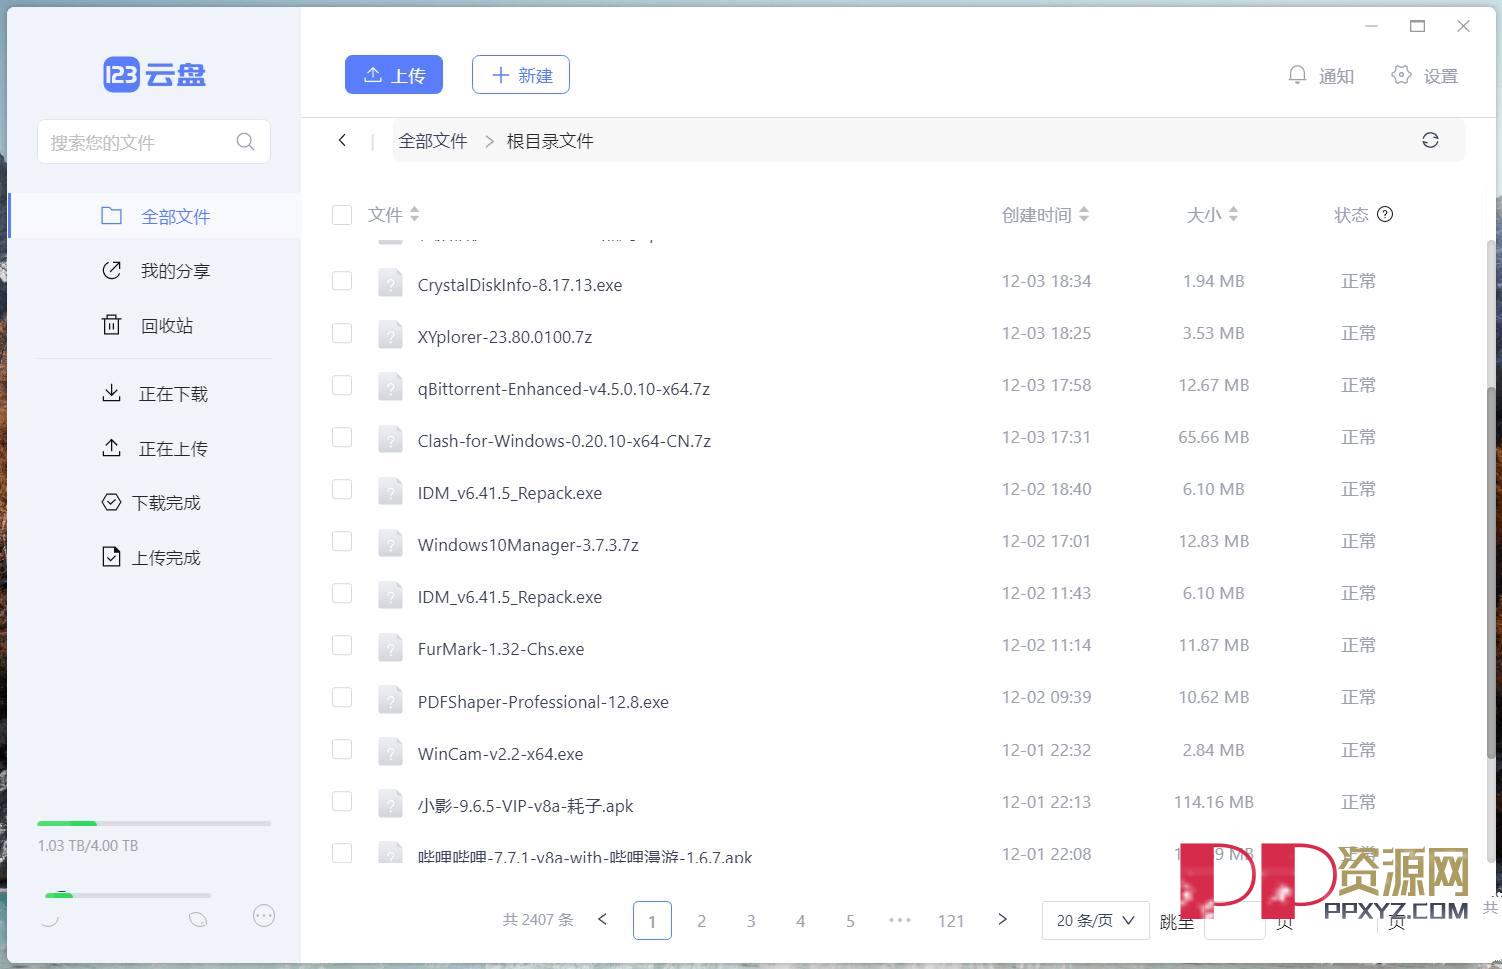
Task: Click file icon of PDFShaper-Professional-12.8.exe
Action: coord(390,700)
